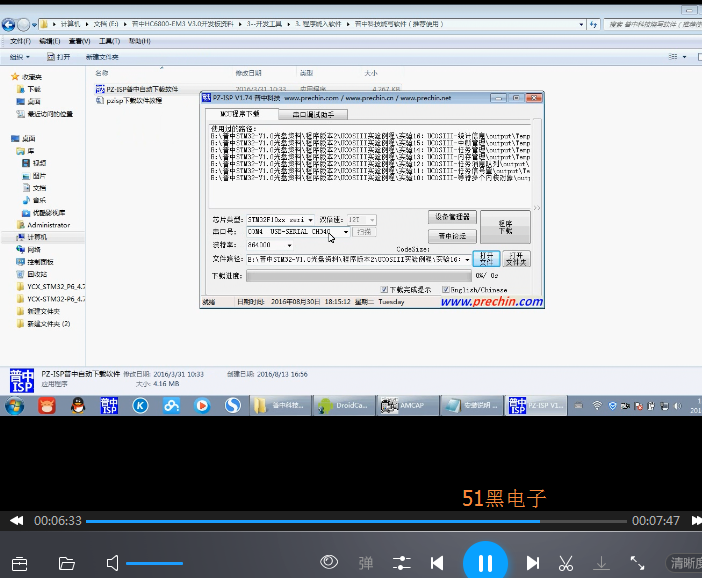The image size is (702, 578).
Task: Switch to the AMCAP taskbar window
Action: (408, 406)
